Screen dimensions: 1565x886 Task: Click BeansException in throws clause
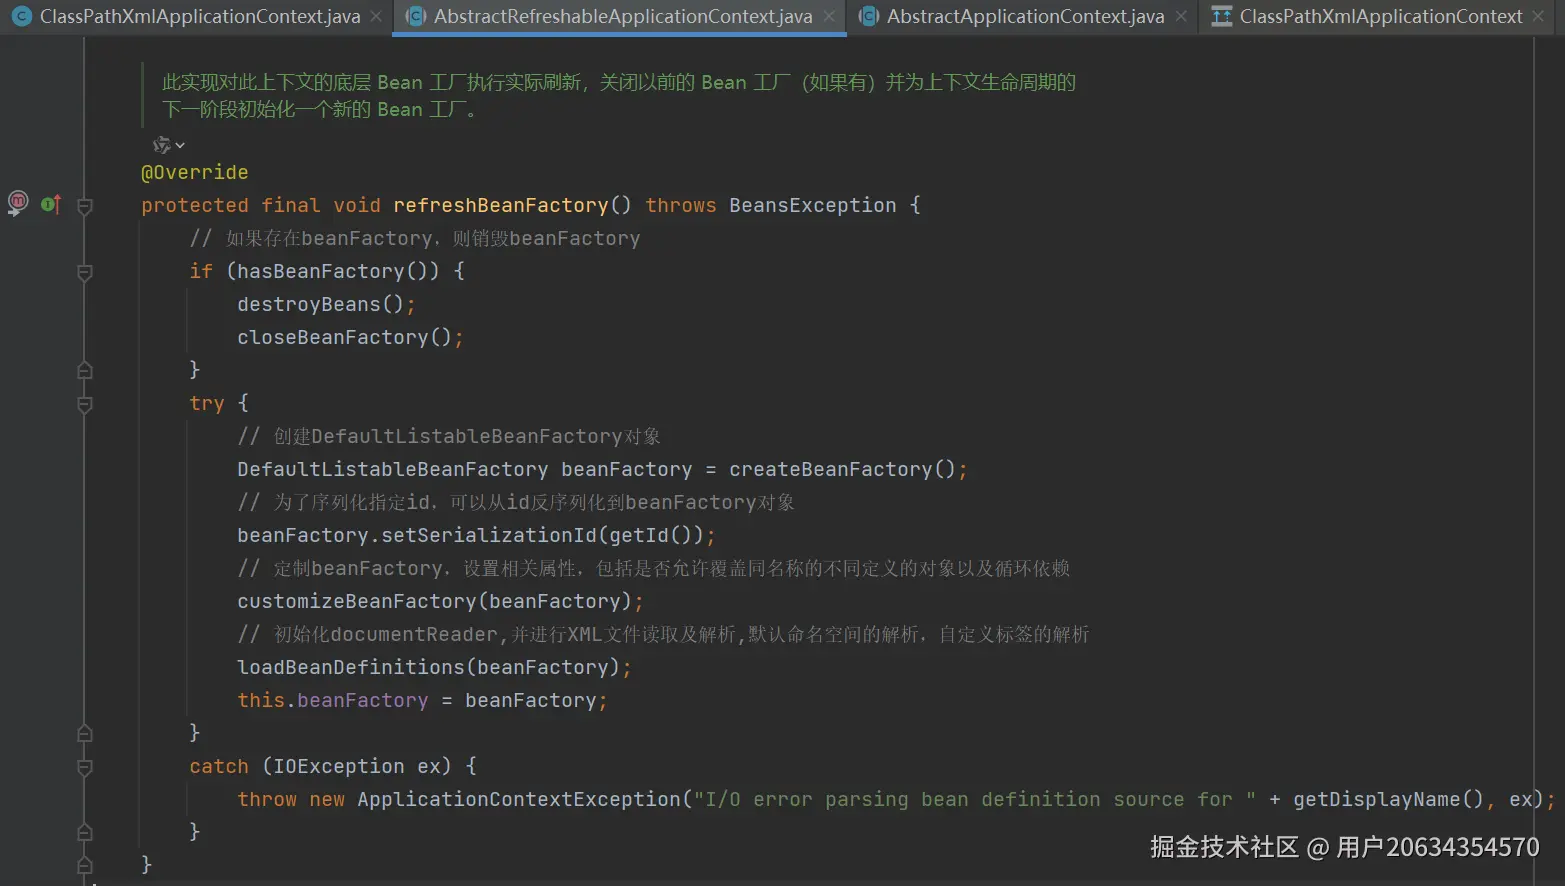click(x=812, y=205)
